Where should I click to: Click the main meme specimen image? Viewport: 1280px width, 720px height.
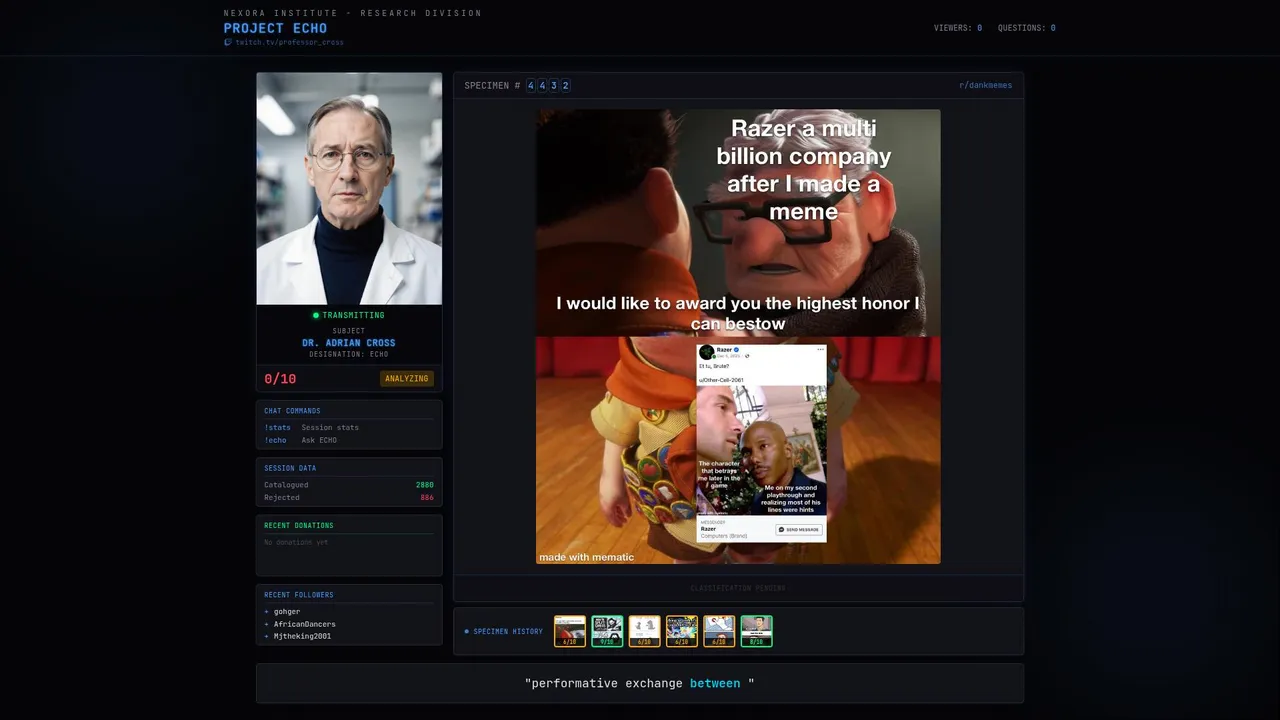point(738,336)
